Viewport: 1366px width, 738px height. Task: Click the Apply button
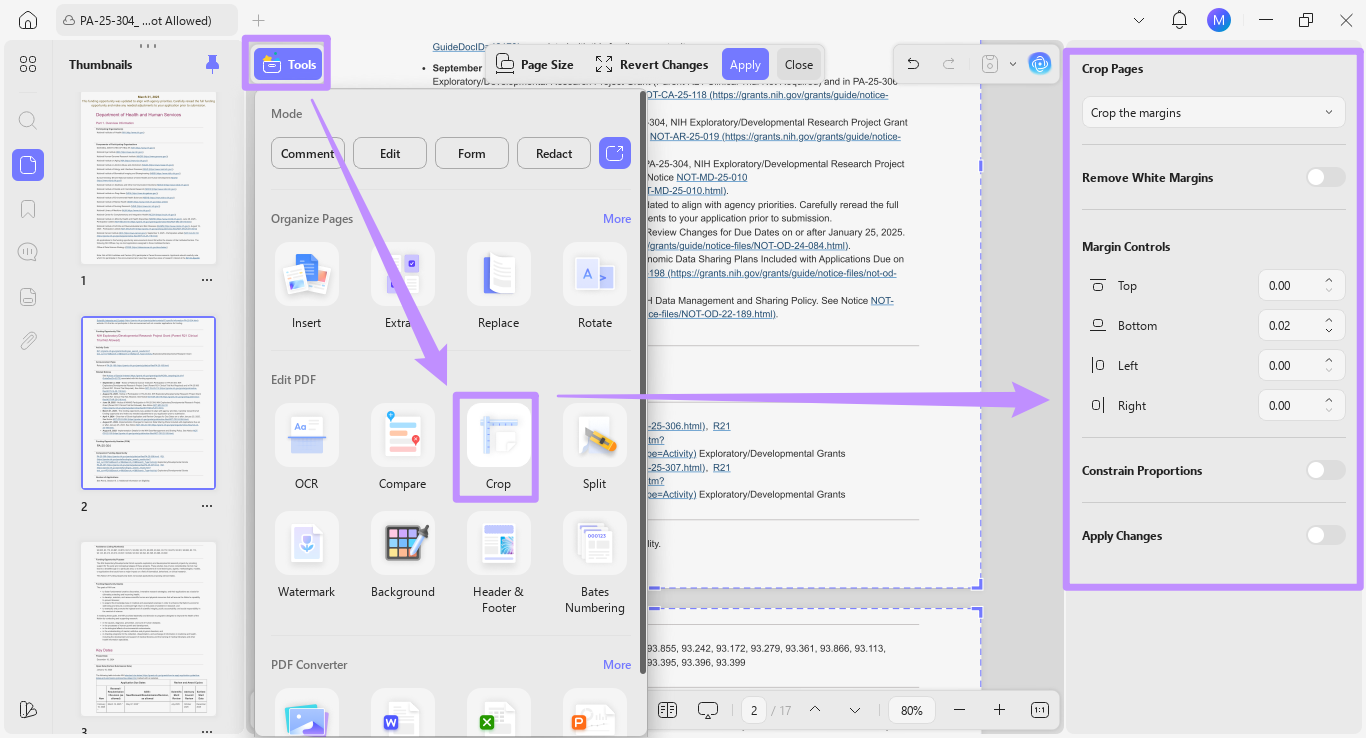(745, 64)
